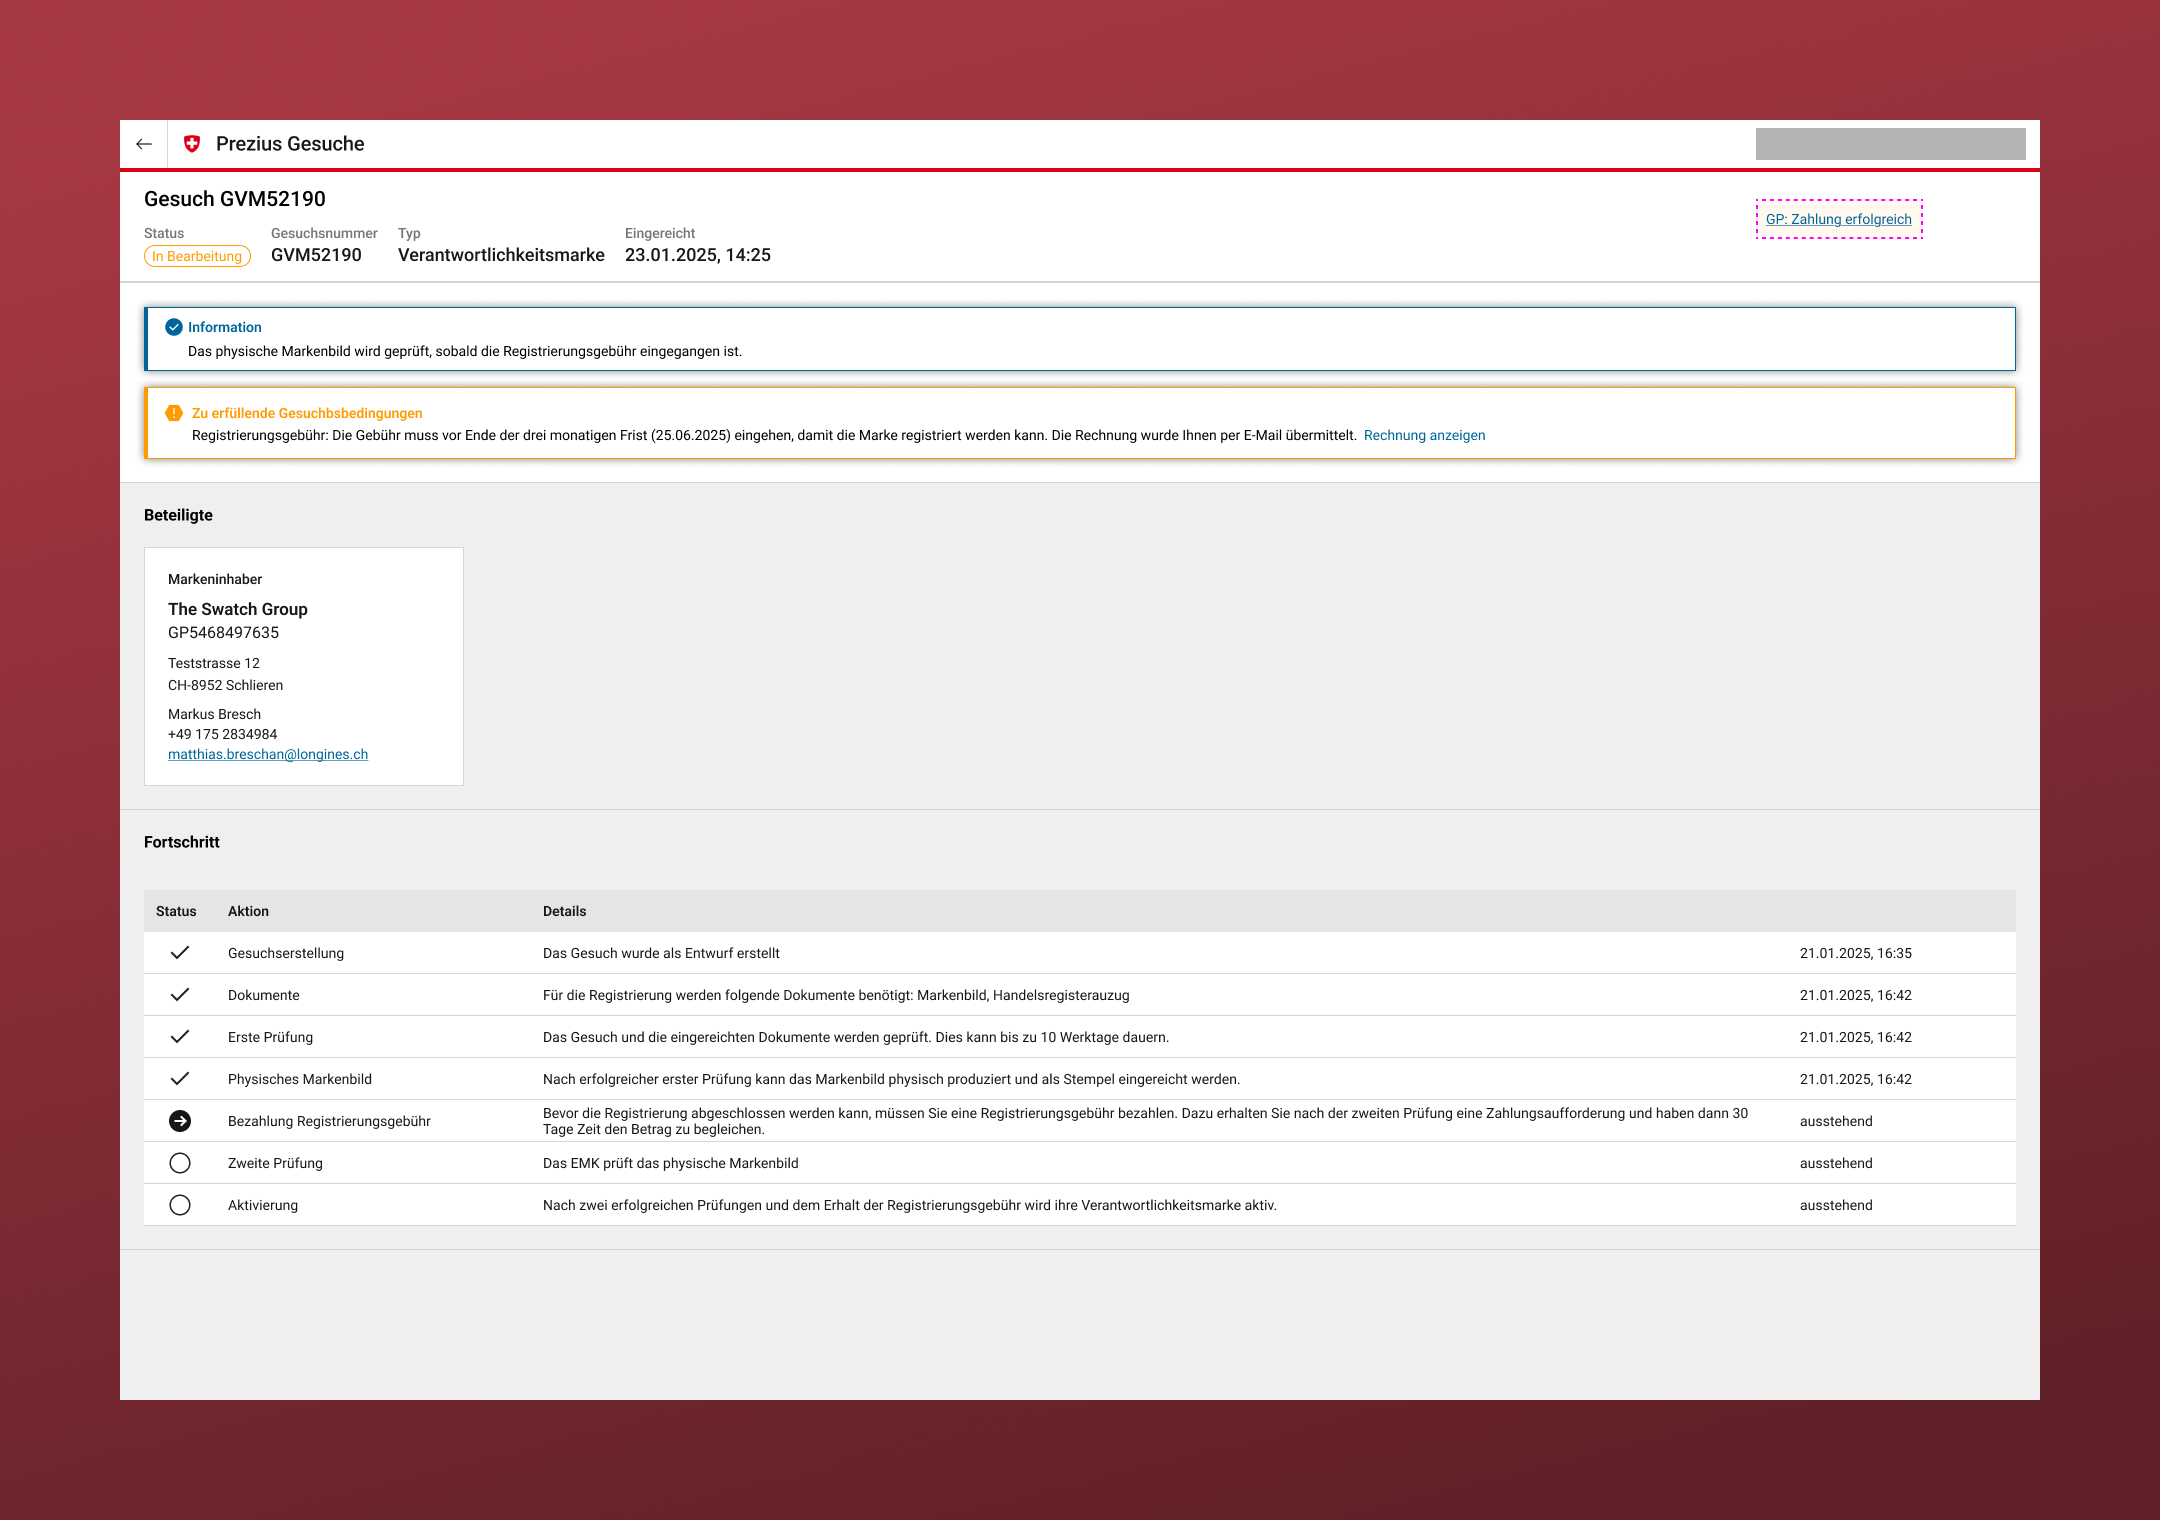Click the Physisches Markenbild checkmark icon
The width and height of the screenshot is (2160, 1520).
(x=180, y=1079)
